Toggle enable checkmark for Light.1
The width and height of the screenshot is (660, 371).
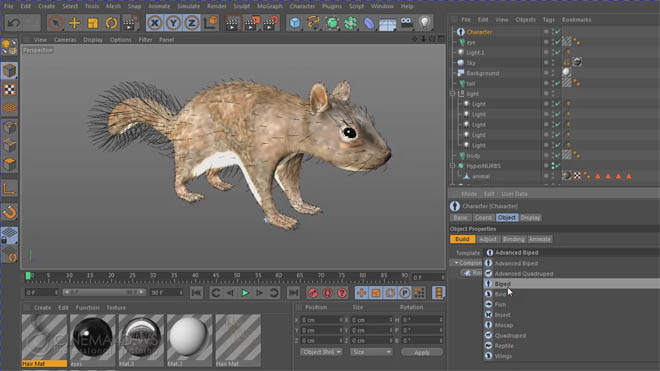[x=557, y=53]
